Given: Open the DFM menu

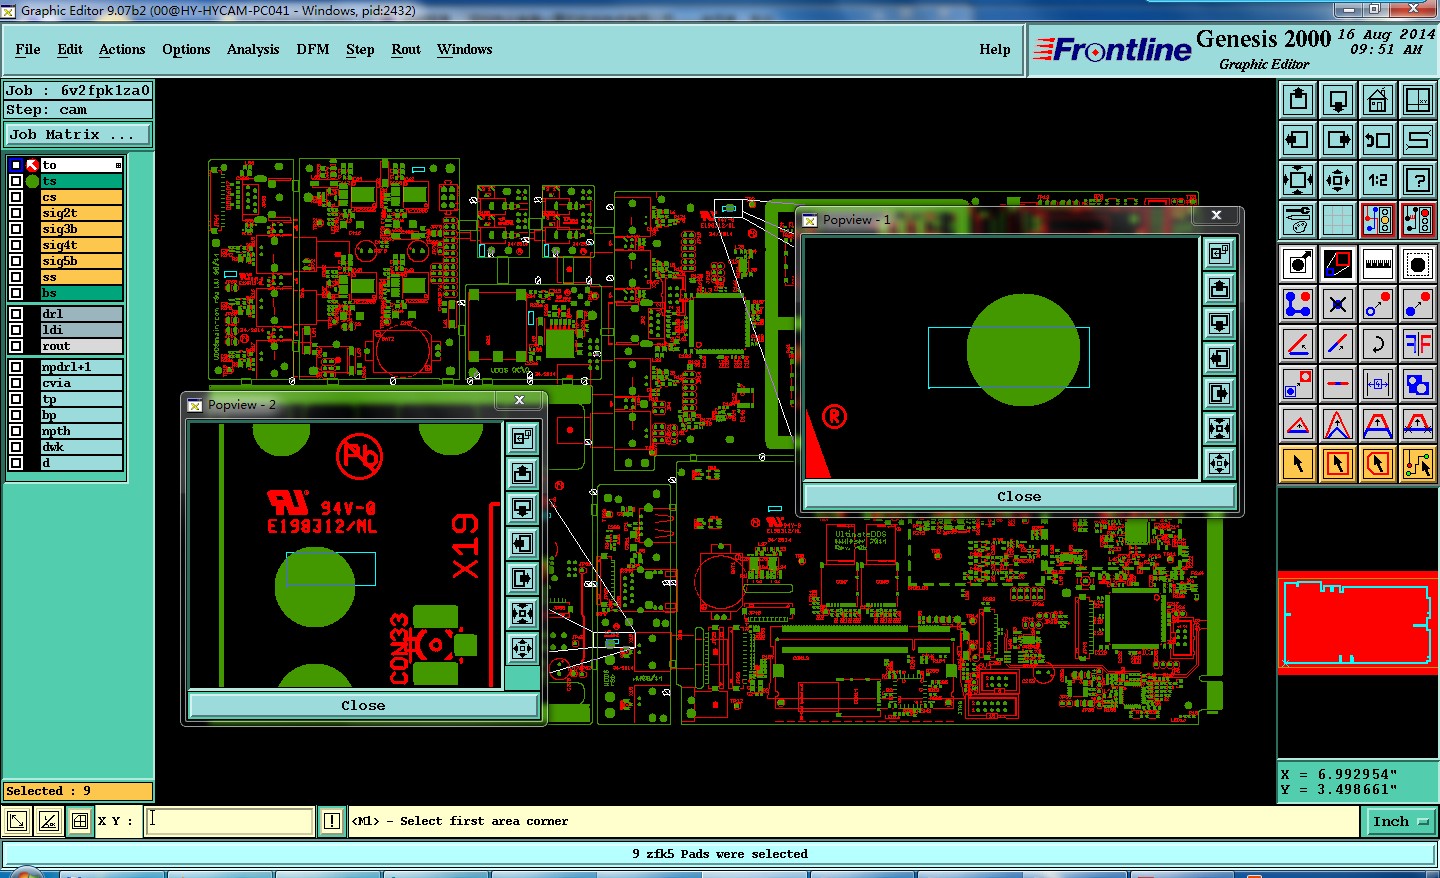Looking at the screenshot, I should pos(313,49).
